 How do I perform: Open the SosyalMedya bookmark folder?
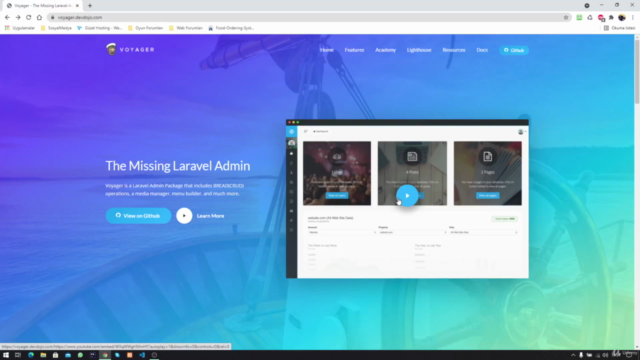tap(56, 28)
